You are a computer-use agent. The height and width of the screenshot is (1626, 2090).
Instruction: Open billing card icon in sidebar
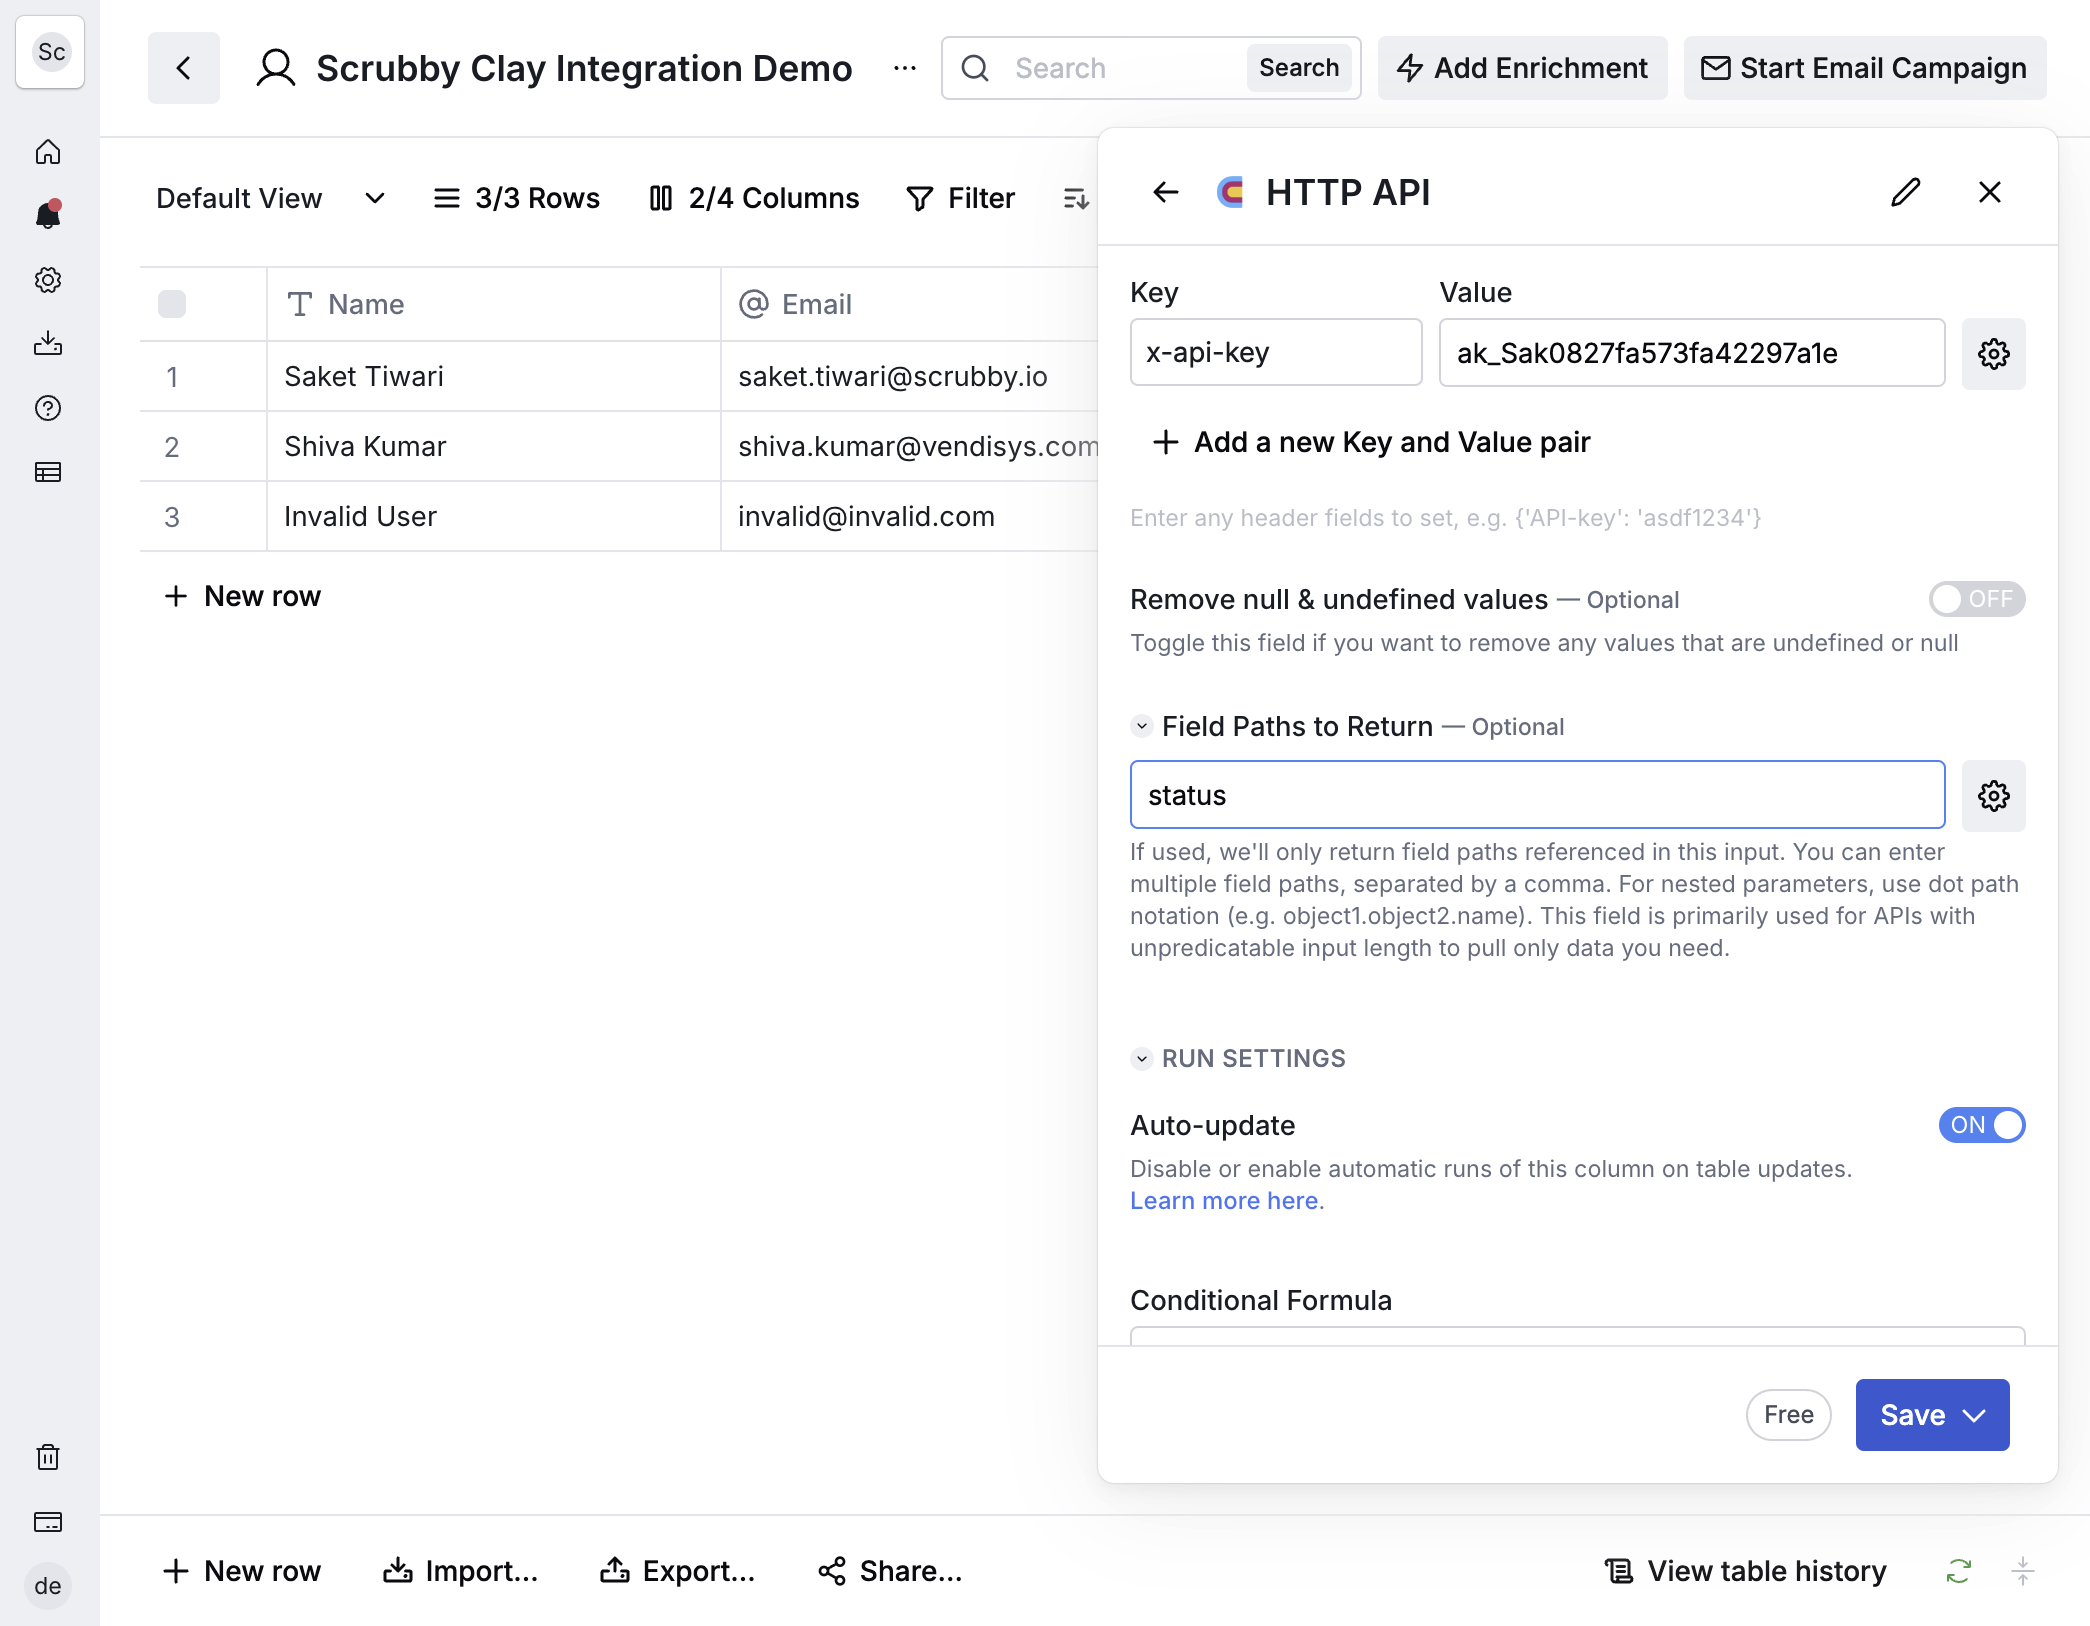[x=48, y=1522]
